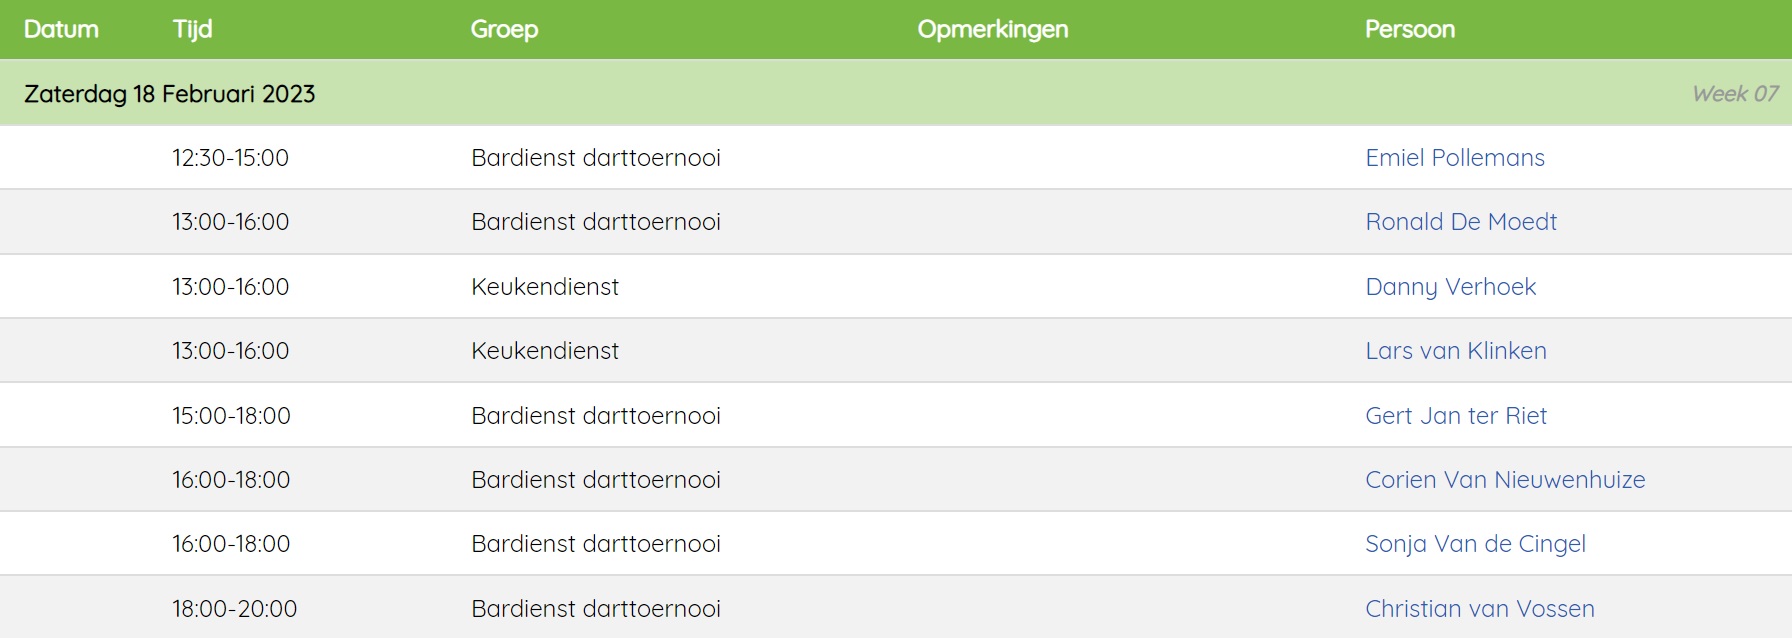Click the Datum column header
The height and width of the screenshot is (638, 1792).
(61, 29)
